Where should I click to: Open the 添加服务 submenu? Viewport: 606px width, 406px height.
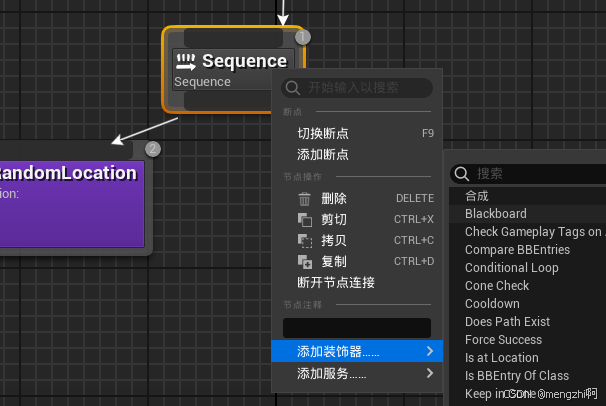coord(357,373)
